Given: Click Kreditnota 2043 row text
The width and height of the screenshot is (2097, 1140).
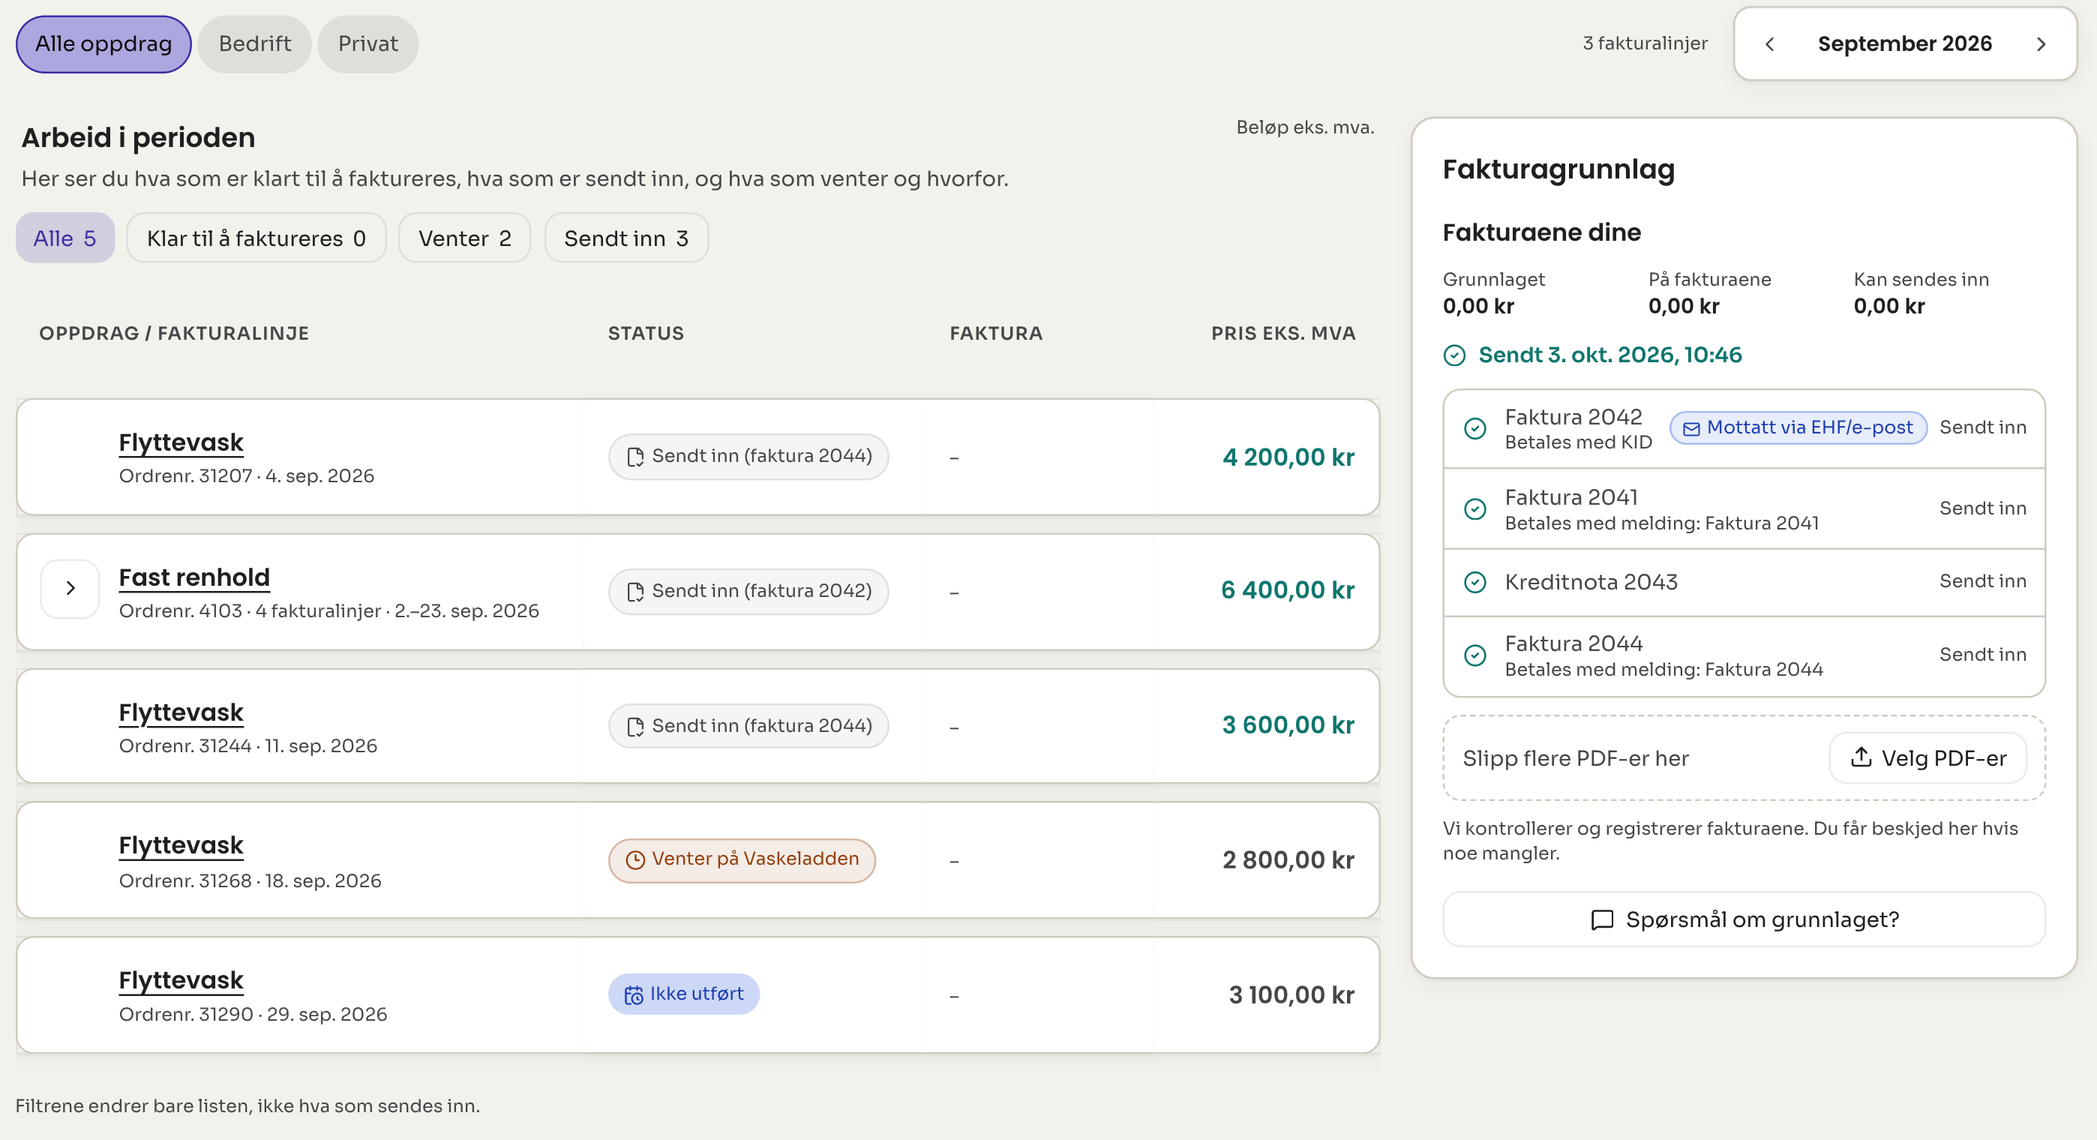Looking at the screenshot, I should tap(1591, 582).
